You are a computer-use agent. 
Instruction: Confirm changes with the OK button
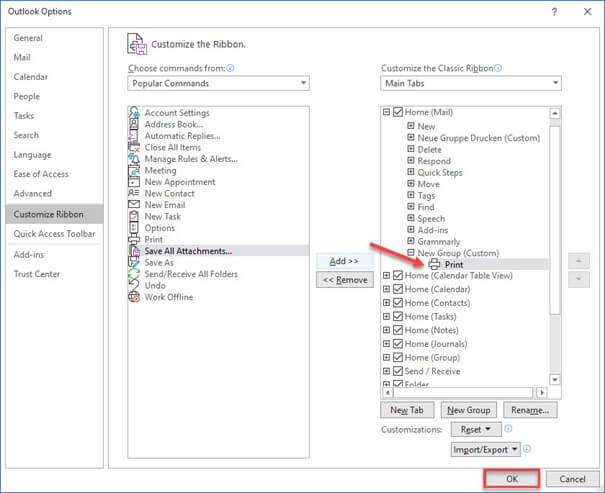point(512,479)
